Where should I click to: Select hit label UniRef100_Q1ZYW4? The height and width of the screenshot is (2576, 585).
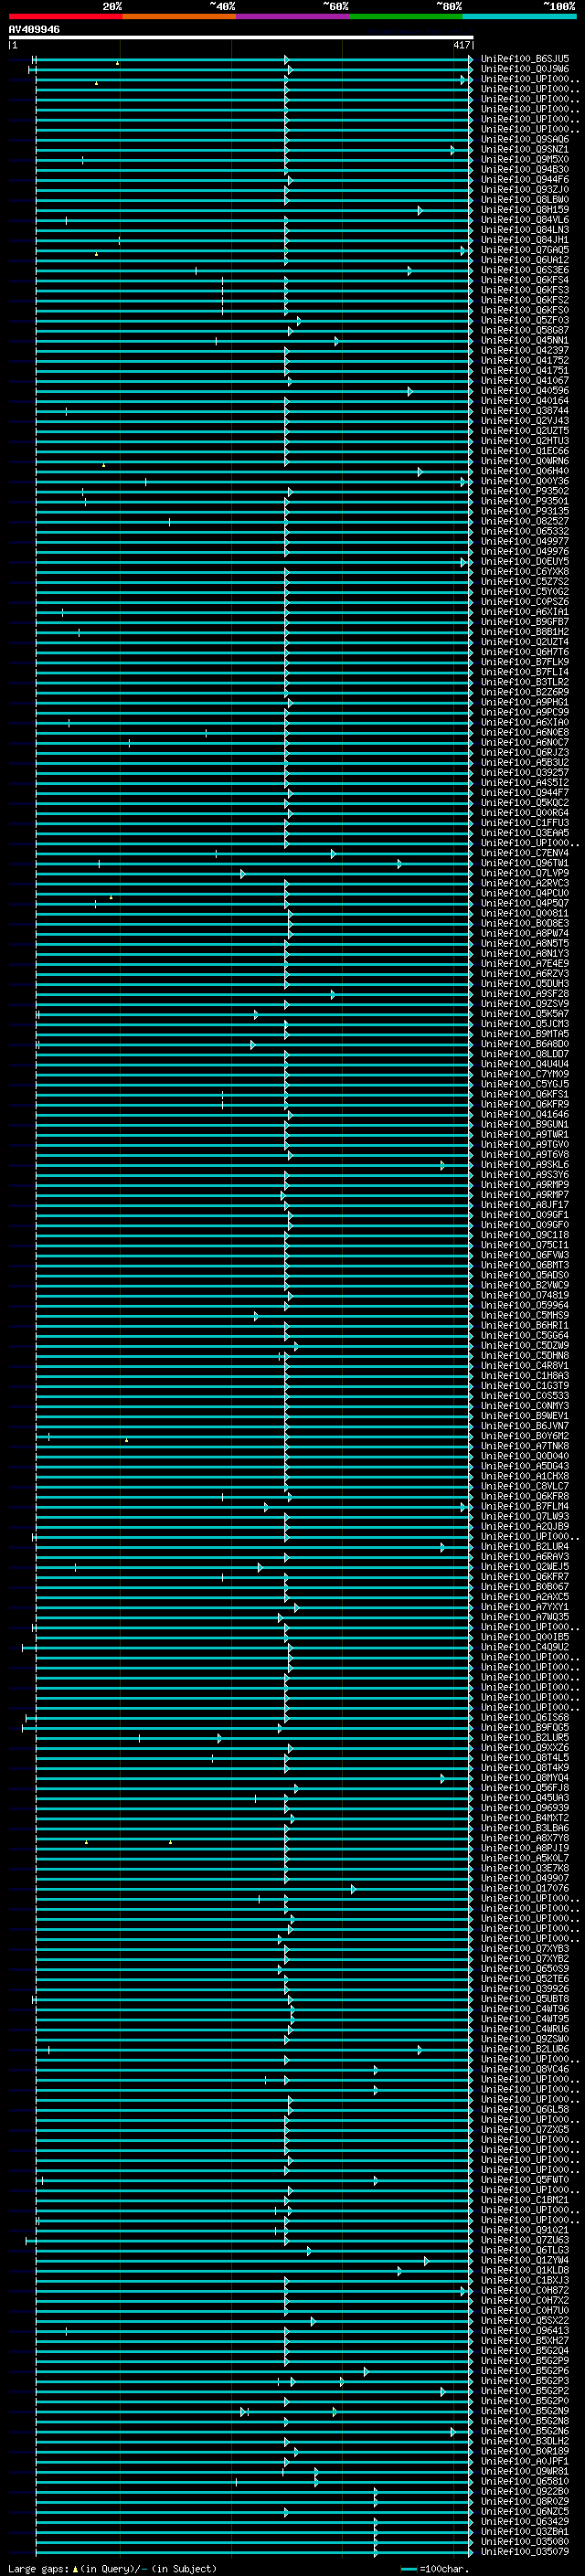point(525,2261)
